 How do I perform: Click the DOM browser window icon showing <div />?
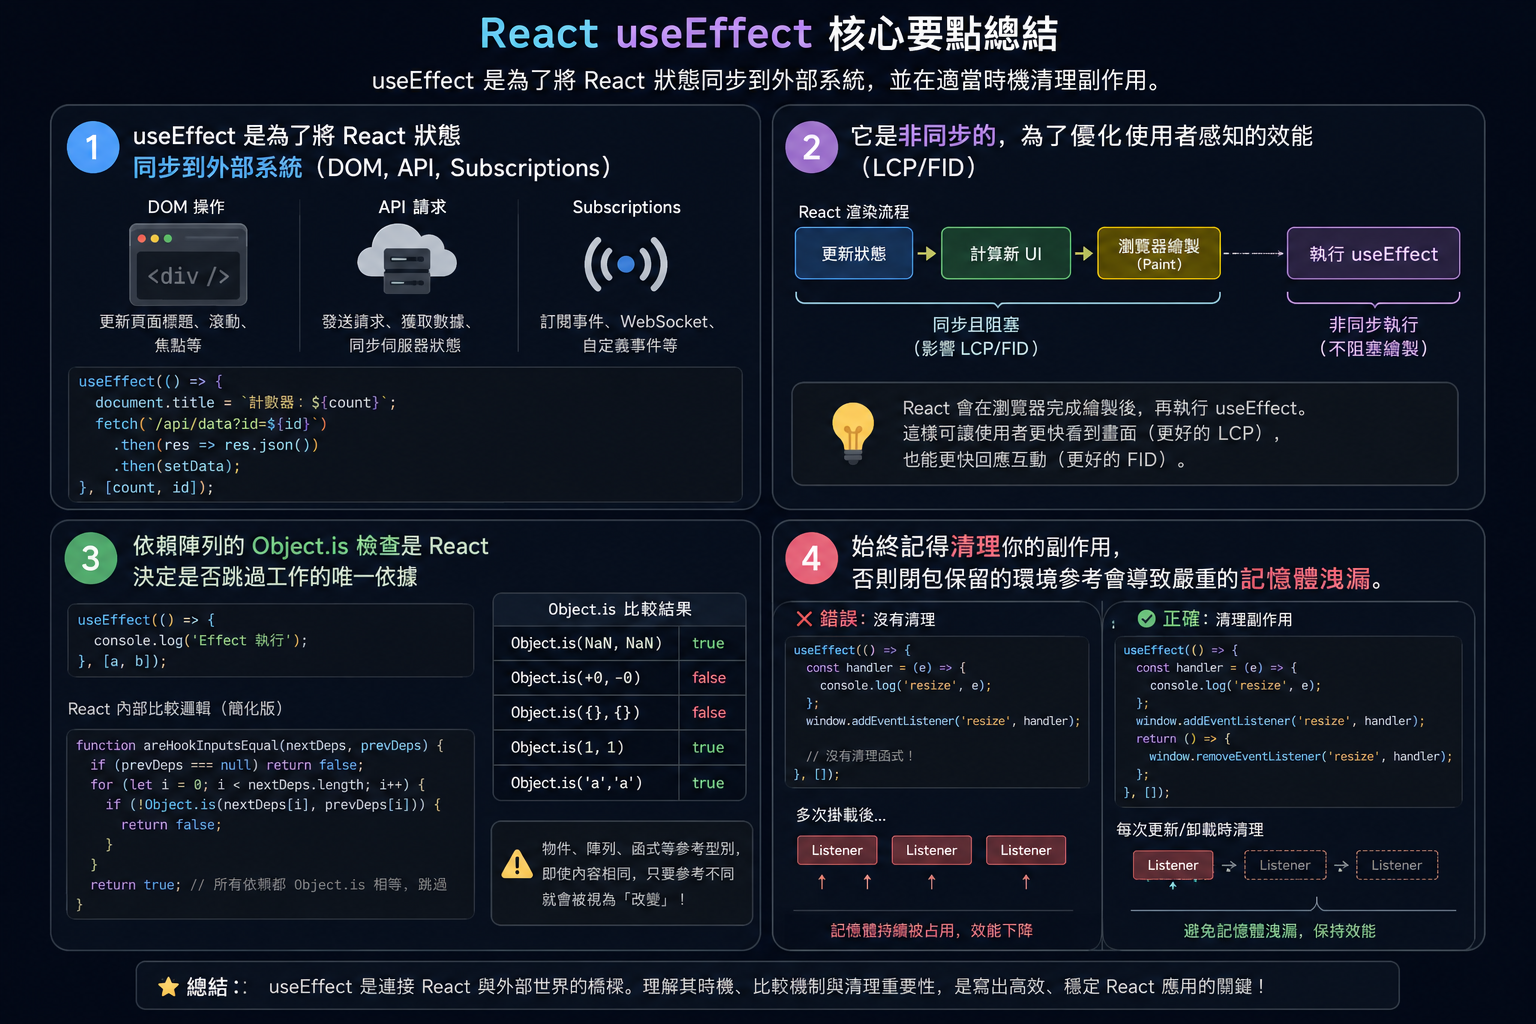(x=188, y=265)
